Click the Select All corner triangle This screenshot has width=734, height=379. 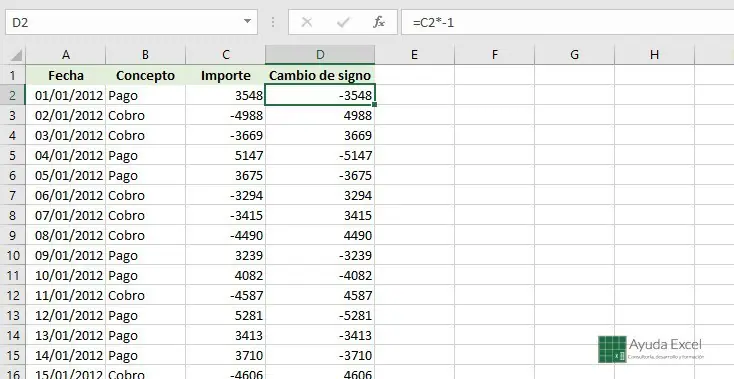point(16,56)
